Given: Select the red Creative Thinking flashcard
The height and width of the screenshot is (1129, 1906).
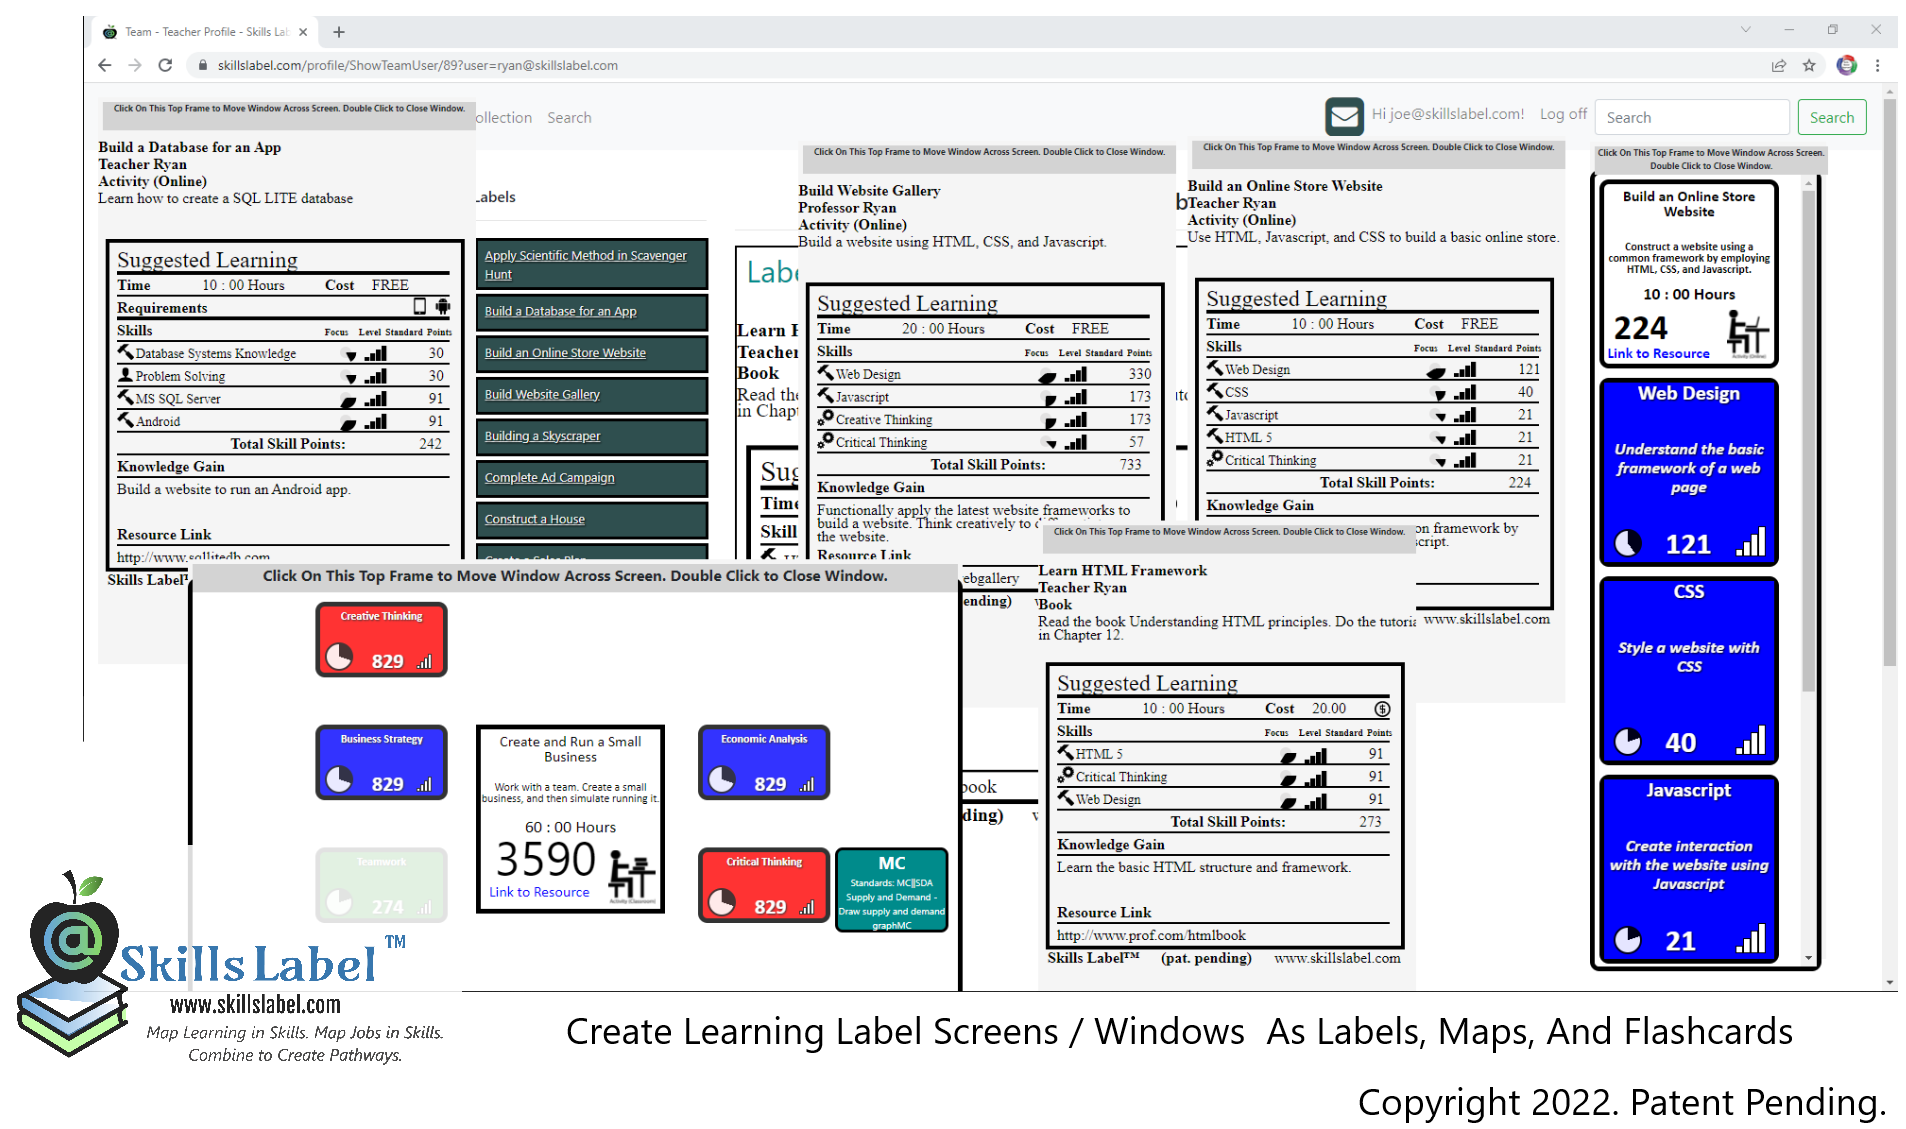Looking at the screenshot, I should click(381, 640).
